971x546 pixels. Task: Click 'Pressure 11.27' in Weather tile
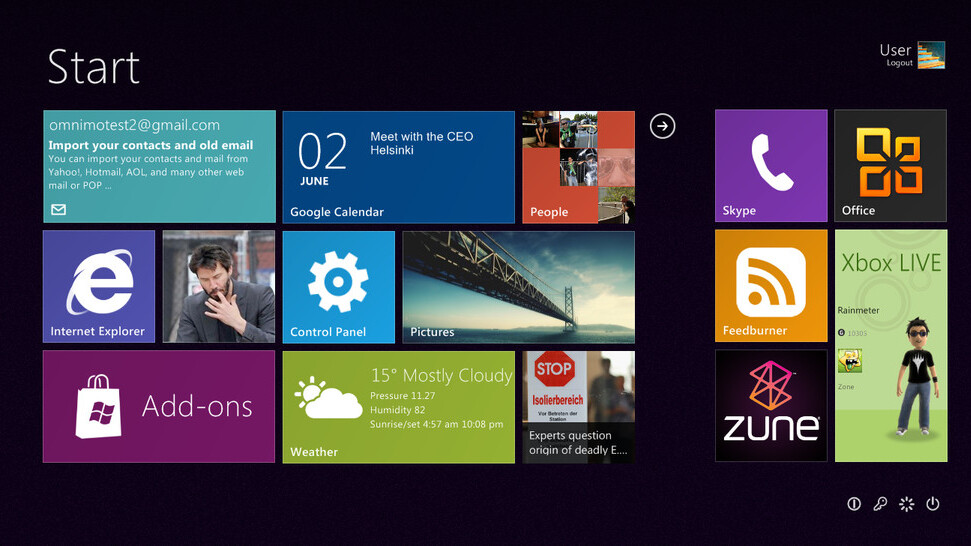pos(403,396)
